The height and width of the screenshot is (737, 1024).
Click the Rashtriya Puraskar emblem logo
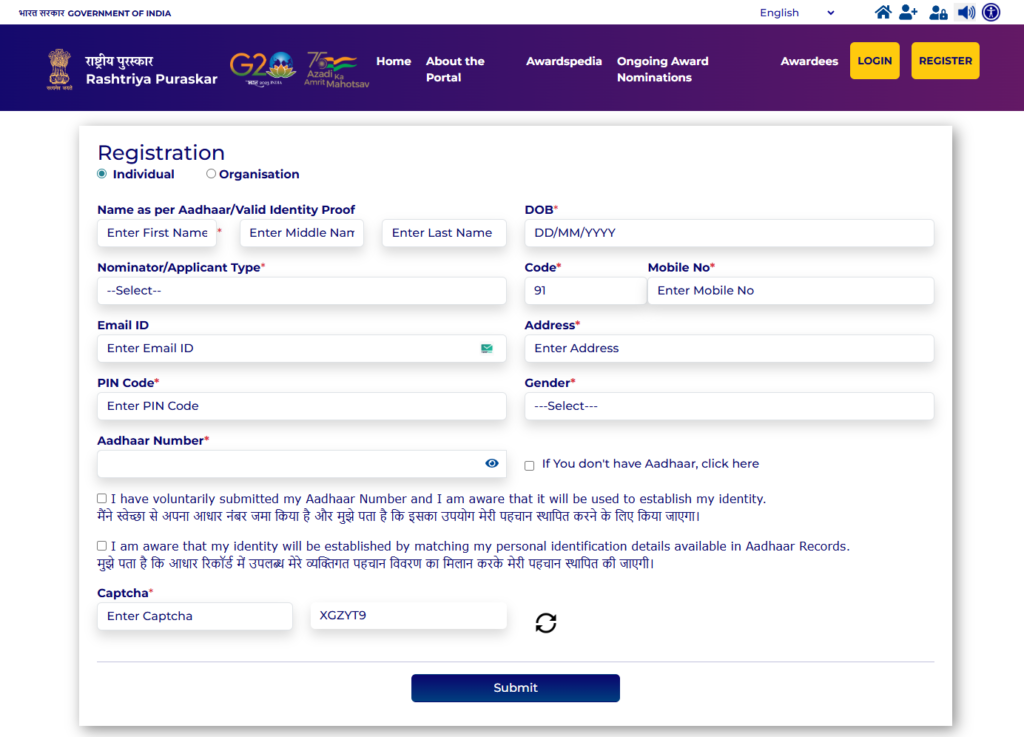click(x=60, y=69)
